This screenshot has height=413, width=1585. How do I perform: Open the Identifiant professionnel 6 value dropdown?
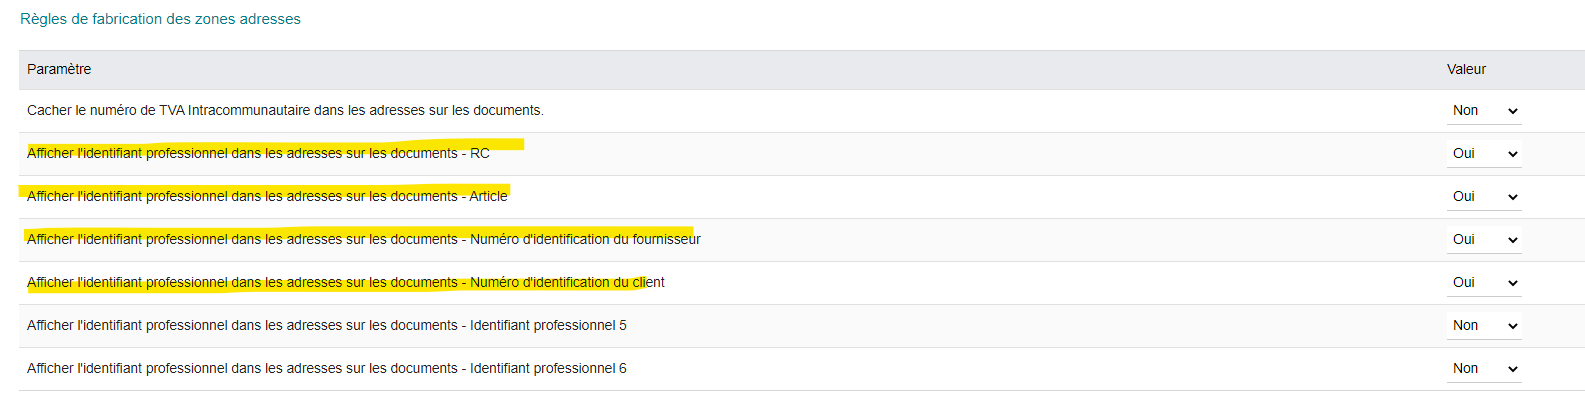(x=1484, y=369)
